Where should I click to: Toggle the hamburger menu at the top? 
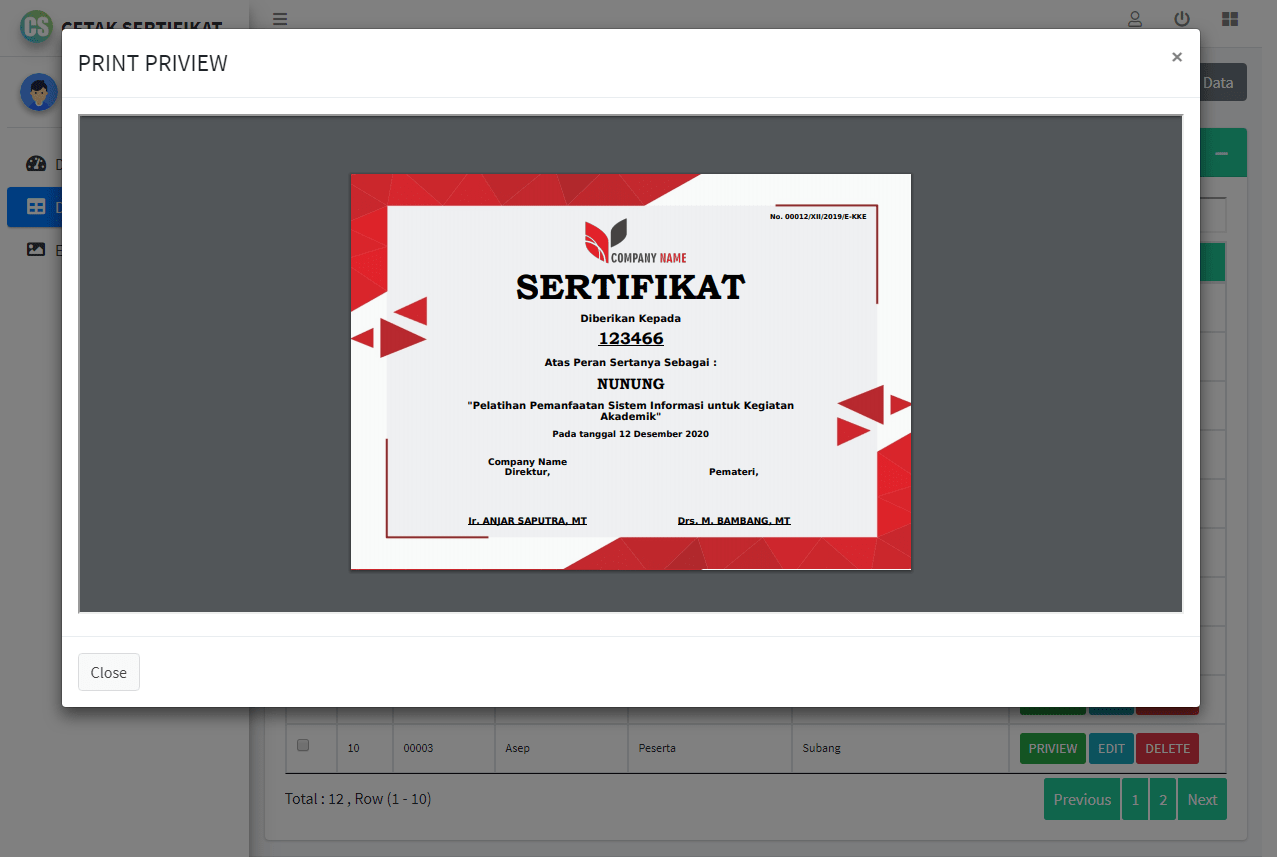(x=279, y=19)
